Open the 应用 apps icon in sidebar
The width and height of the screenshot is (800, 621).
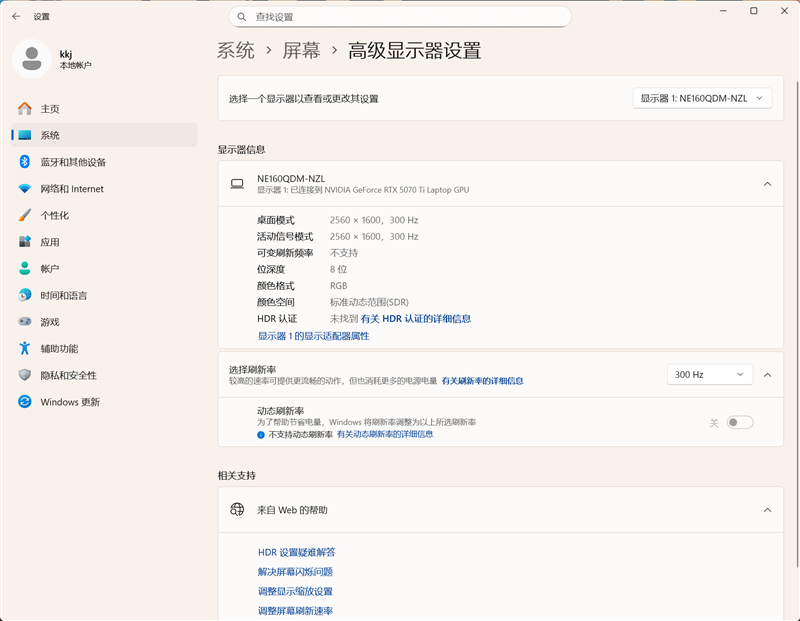pyautogui.click(x=25, y=242)
